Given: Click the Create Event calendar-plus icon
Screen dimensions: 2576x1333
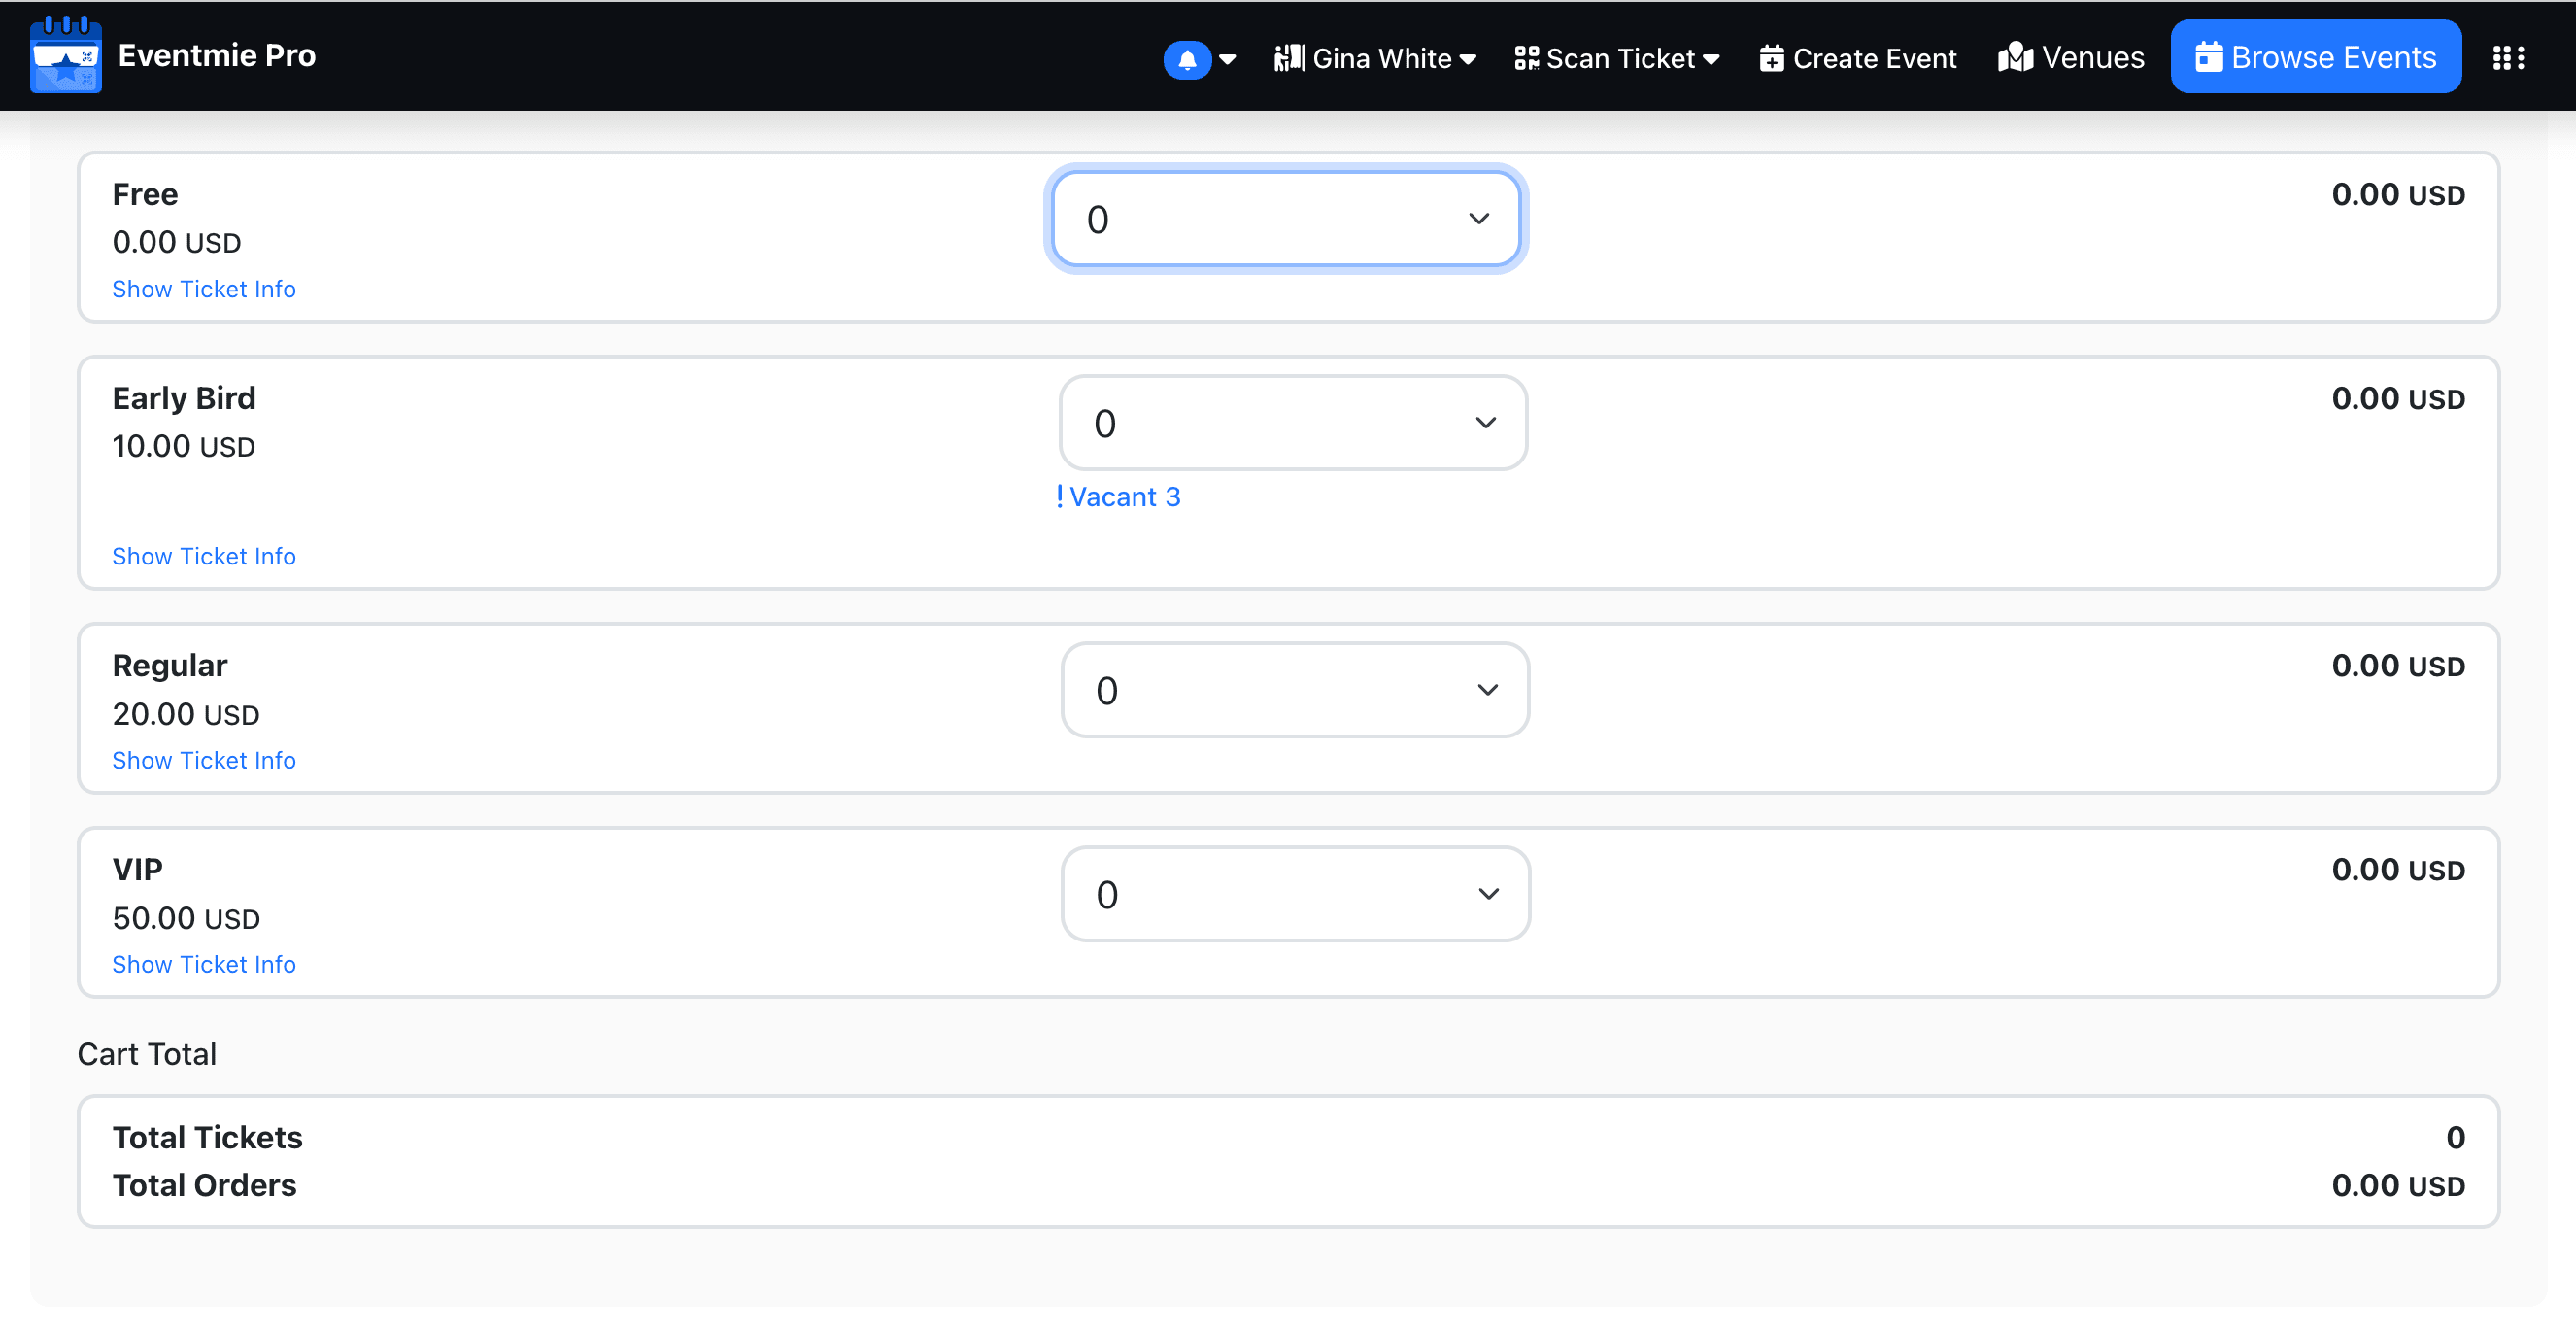Looking at the screenshot, I should (1771, 58).
